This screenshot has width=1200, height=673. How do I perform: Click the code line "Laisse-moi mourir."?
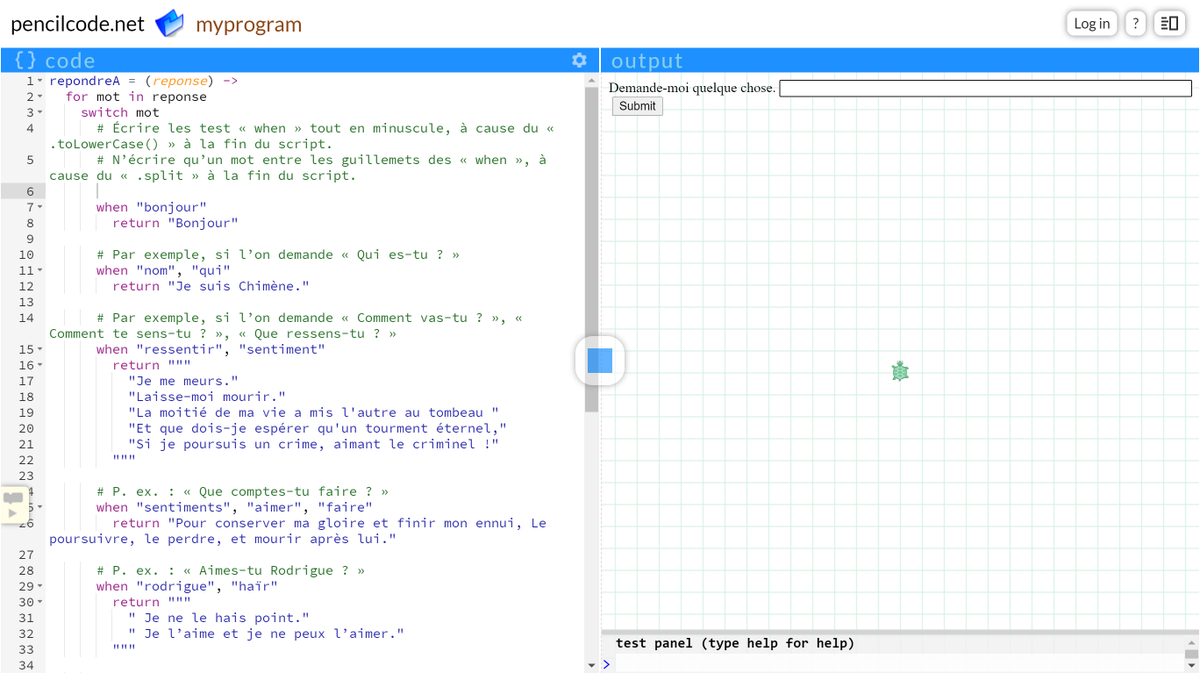pyautogui.click(x=207, y=397)
